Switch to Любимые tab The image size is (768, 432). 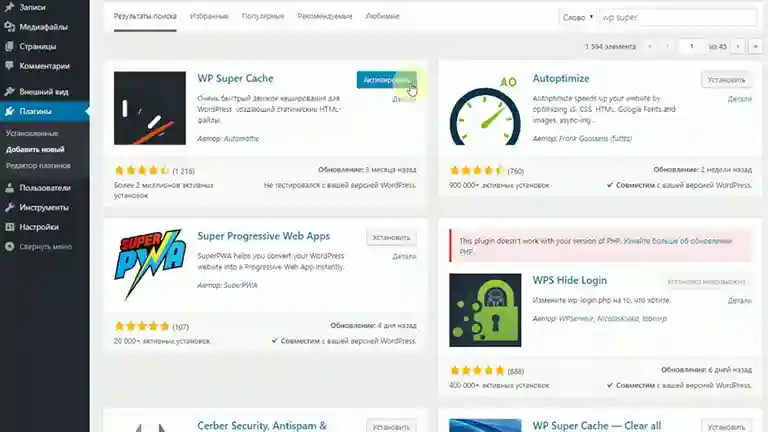[383, 16]
